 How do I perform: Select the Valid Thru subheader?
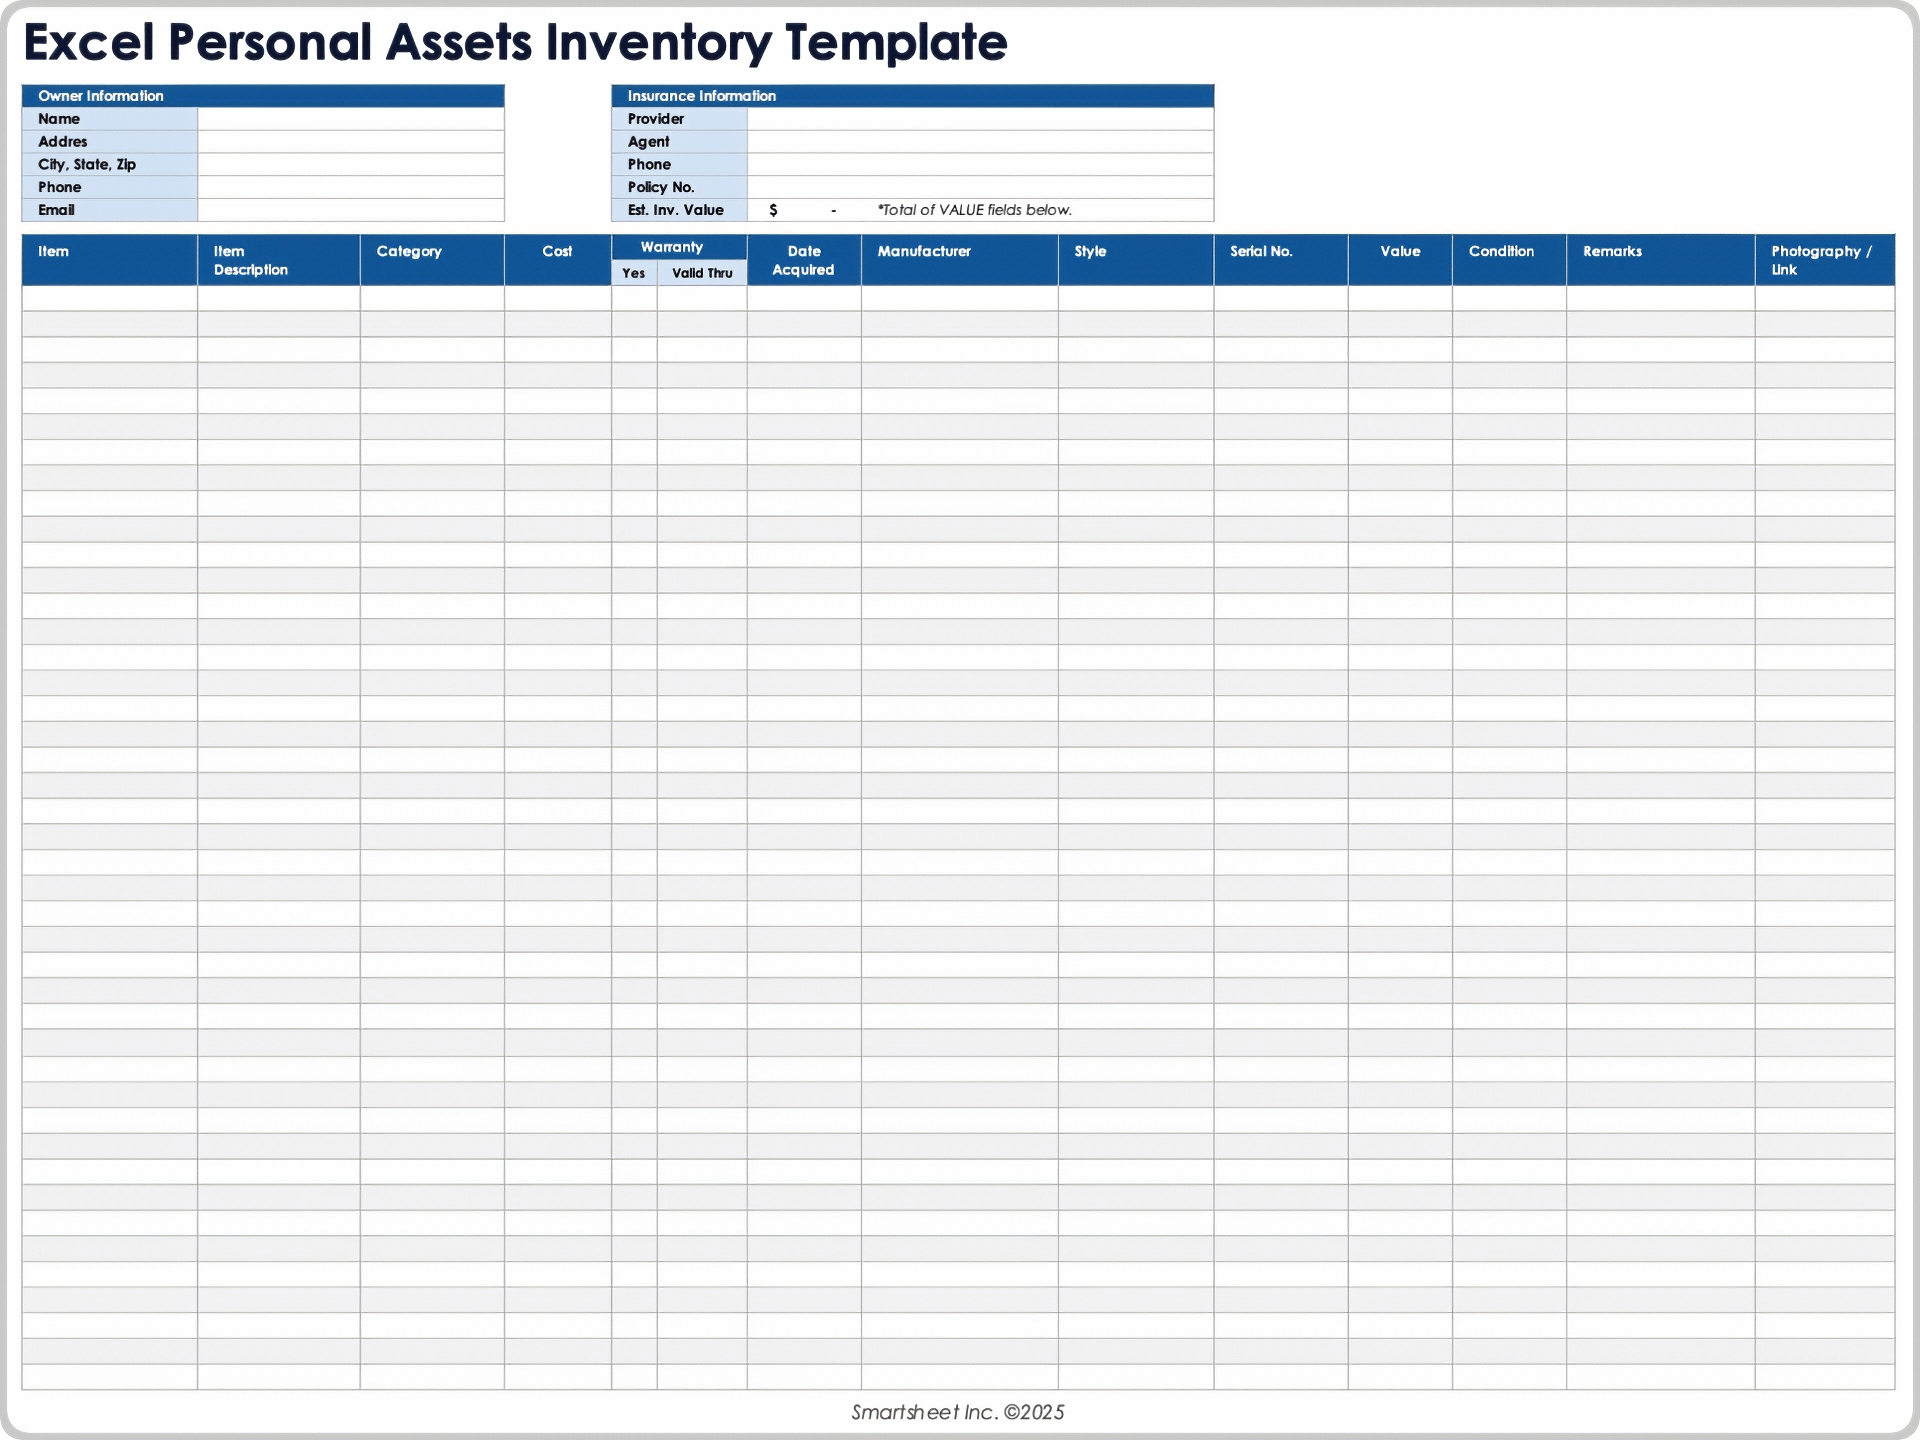(703, 272)
